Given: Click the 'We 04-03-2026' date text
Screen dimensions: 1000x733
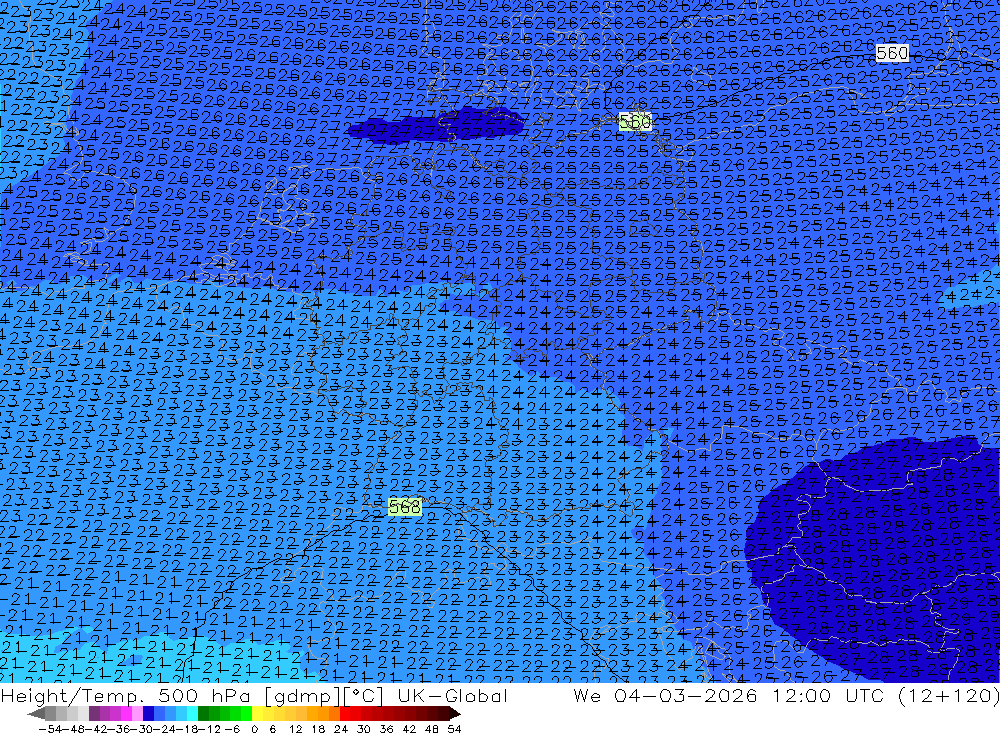Looking at the screenshot, I should pyautogui.click(x=665, y=695).
